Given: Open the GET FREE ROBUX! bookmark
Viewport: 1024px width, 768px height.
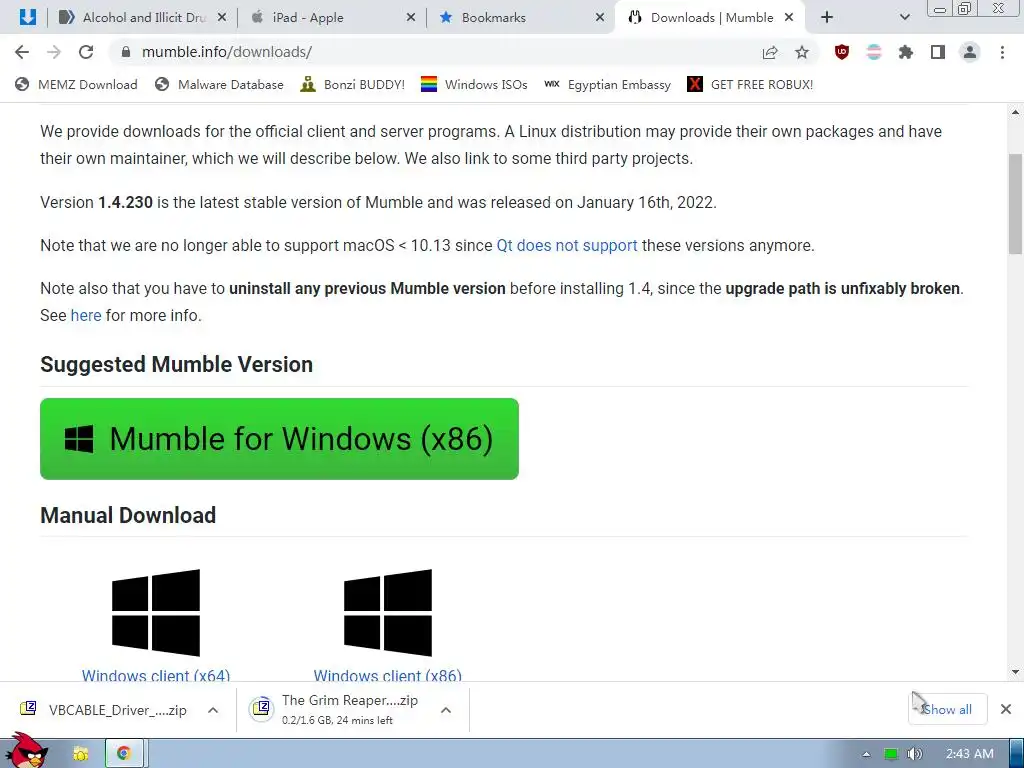Looking at the screenshot, I should click(x=750, y=84).
